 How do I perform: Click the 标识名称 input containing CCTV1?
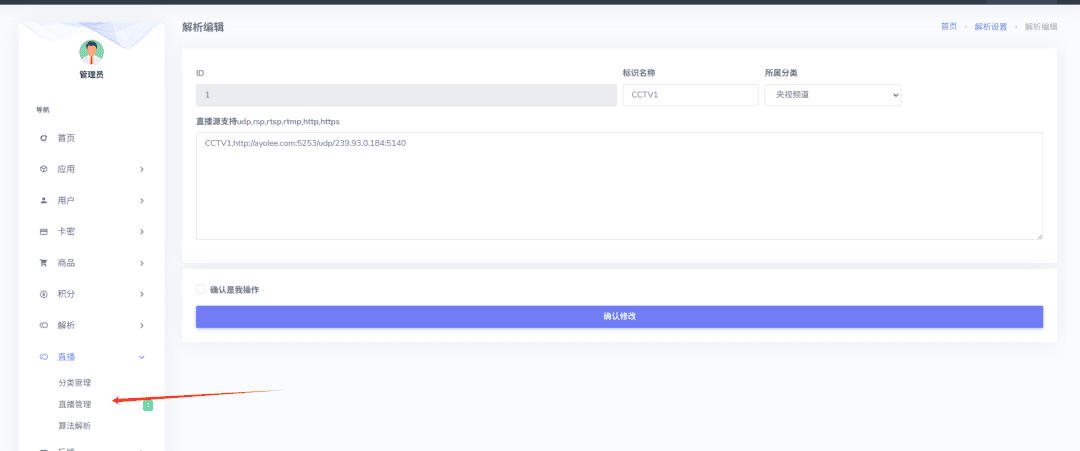[690, 95]
